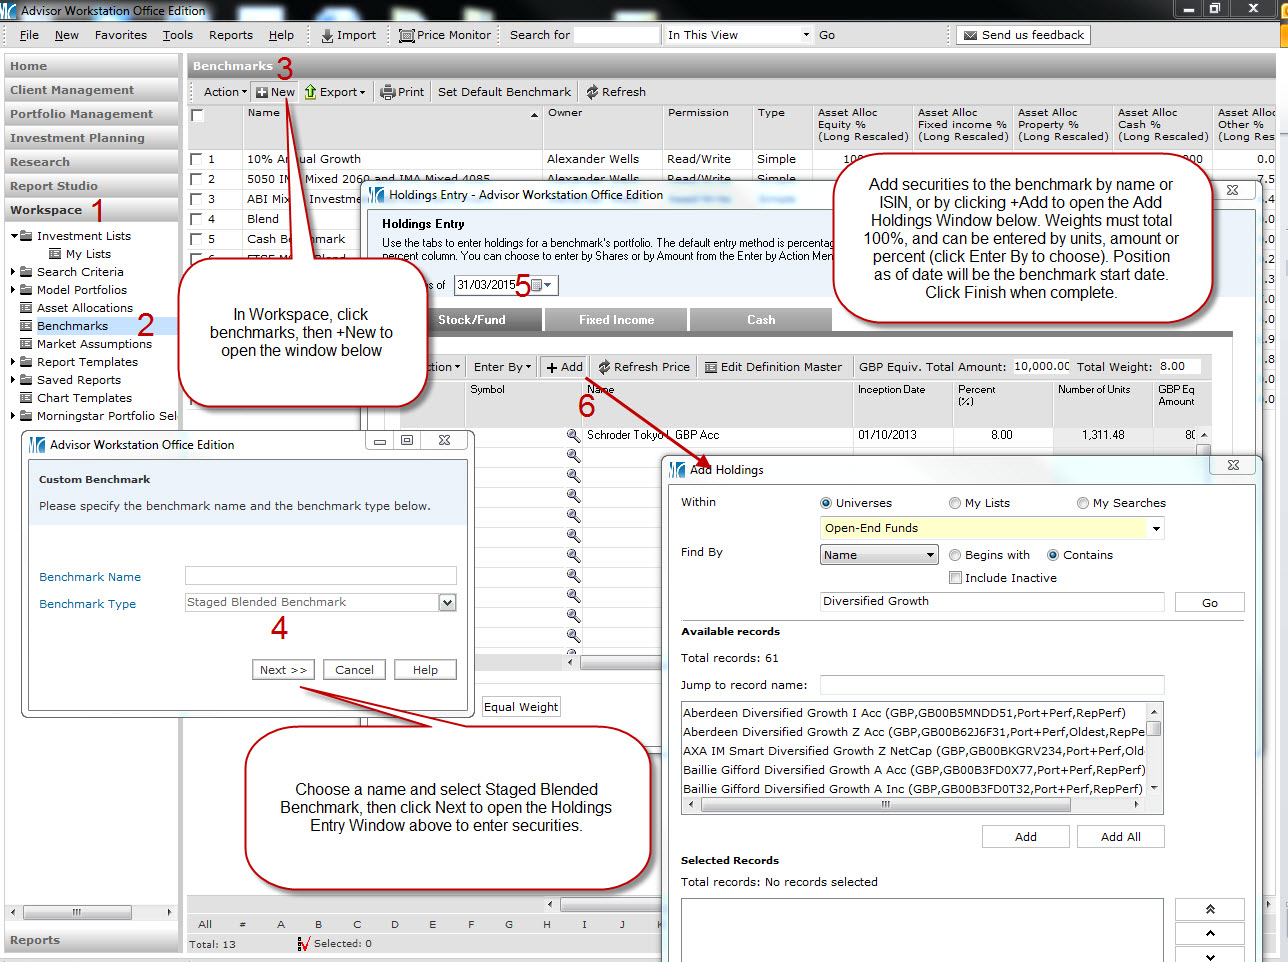1288x962 pixels.
Task: Select the My Lists radio button
Action: point(955,503)
